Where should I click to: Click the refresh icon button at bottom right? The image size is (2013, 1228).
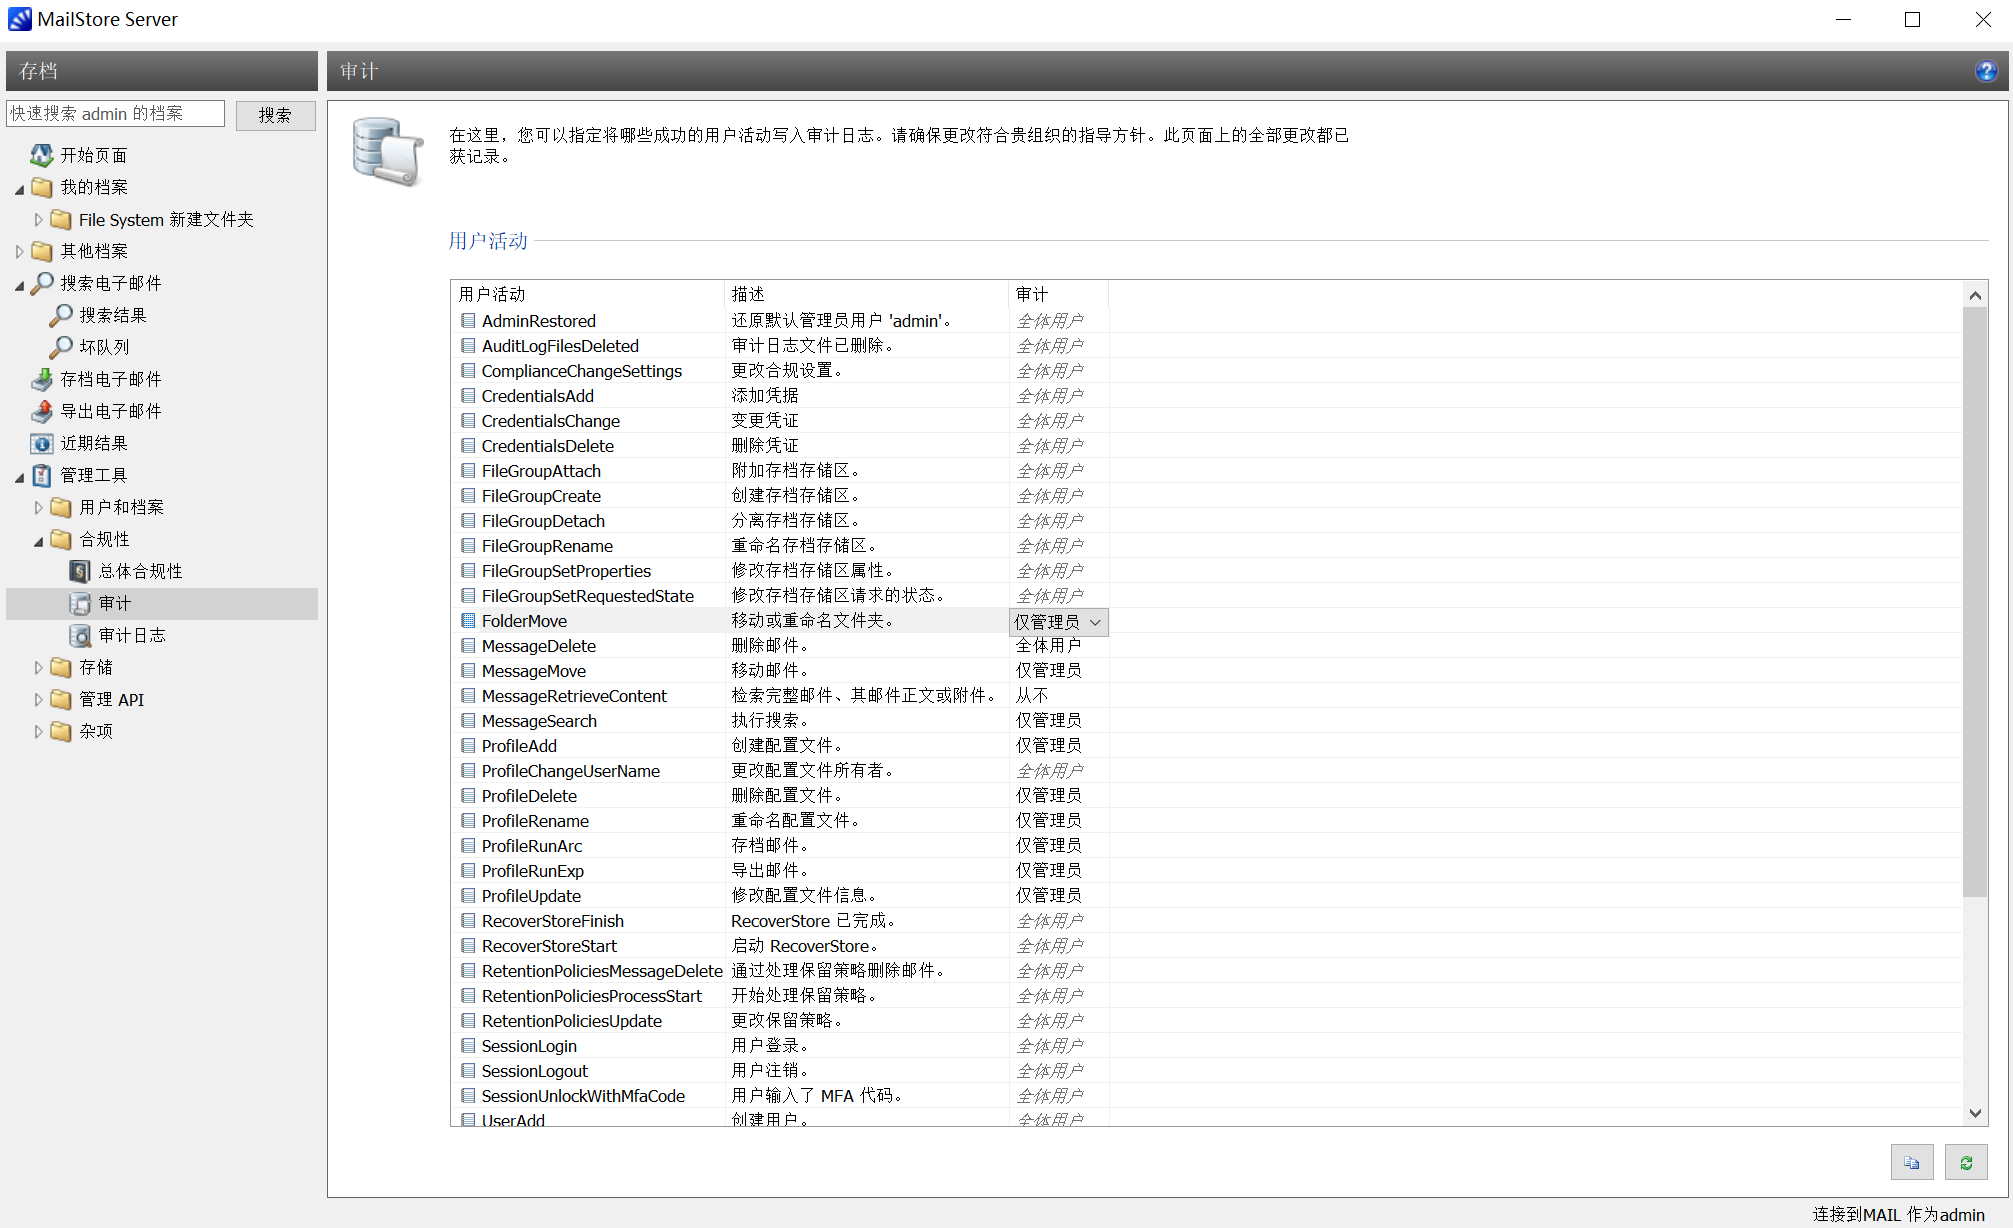coord(1966,1163)
